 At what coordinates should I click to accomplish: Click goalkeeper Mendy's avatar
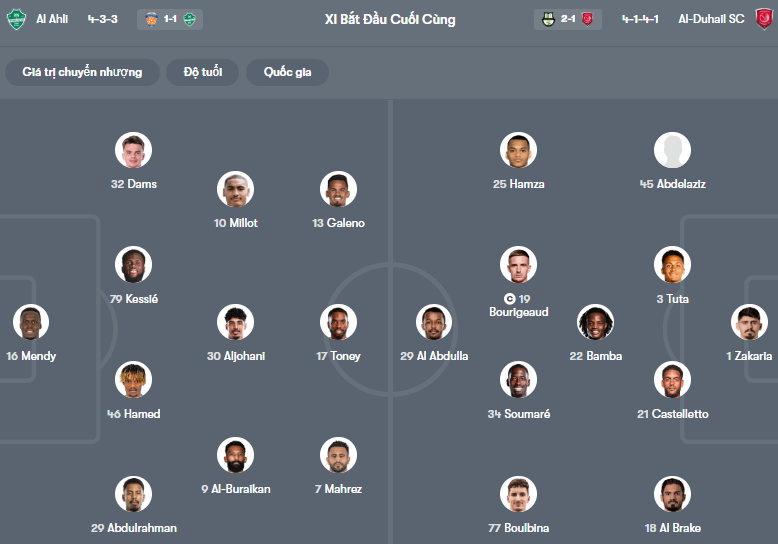(x=31, y=322)
